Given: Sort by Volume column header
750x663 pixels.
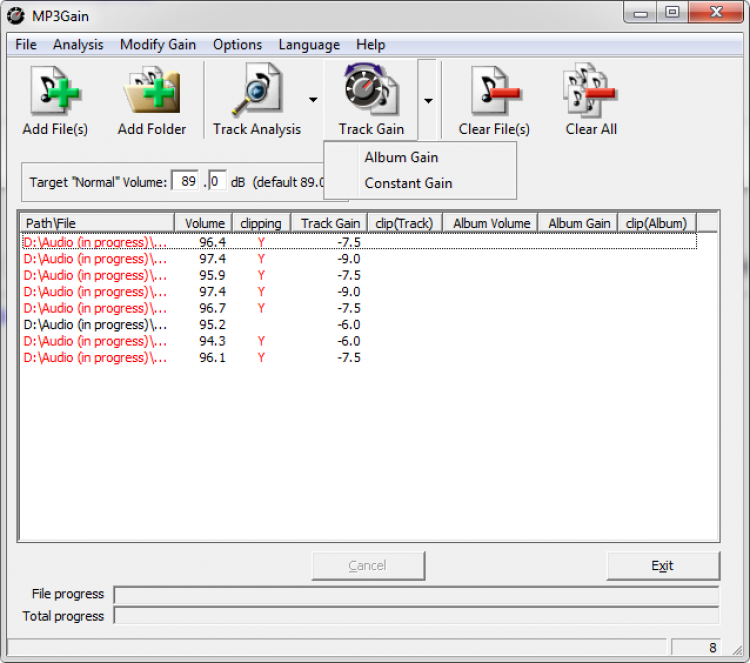Looking at the screenshot, I should 204,223.
